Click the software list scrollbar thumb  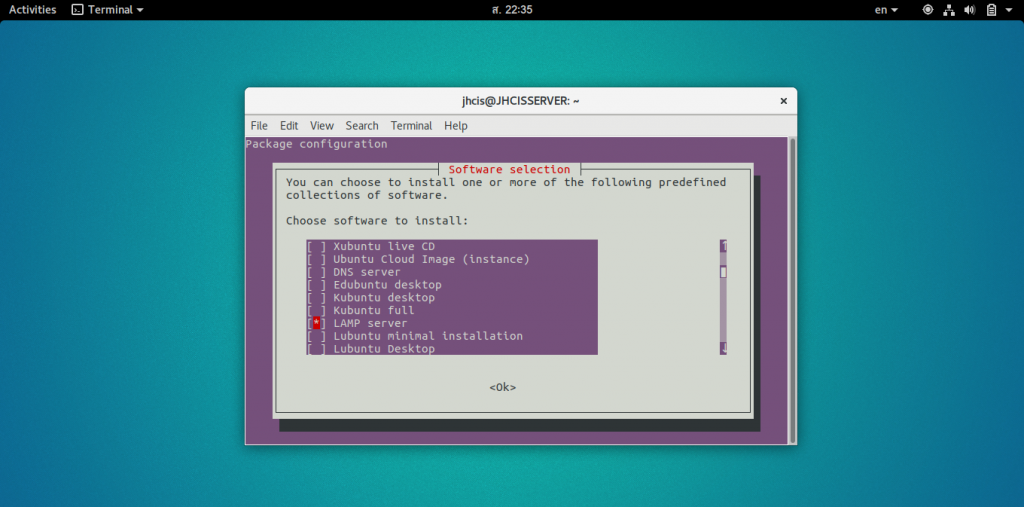tap(724, 272)
